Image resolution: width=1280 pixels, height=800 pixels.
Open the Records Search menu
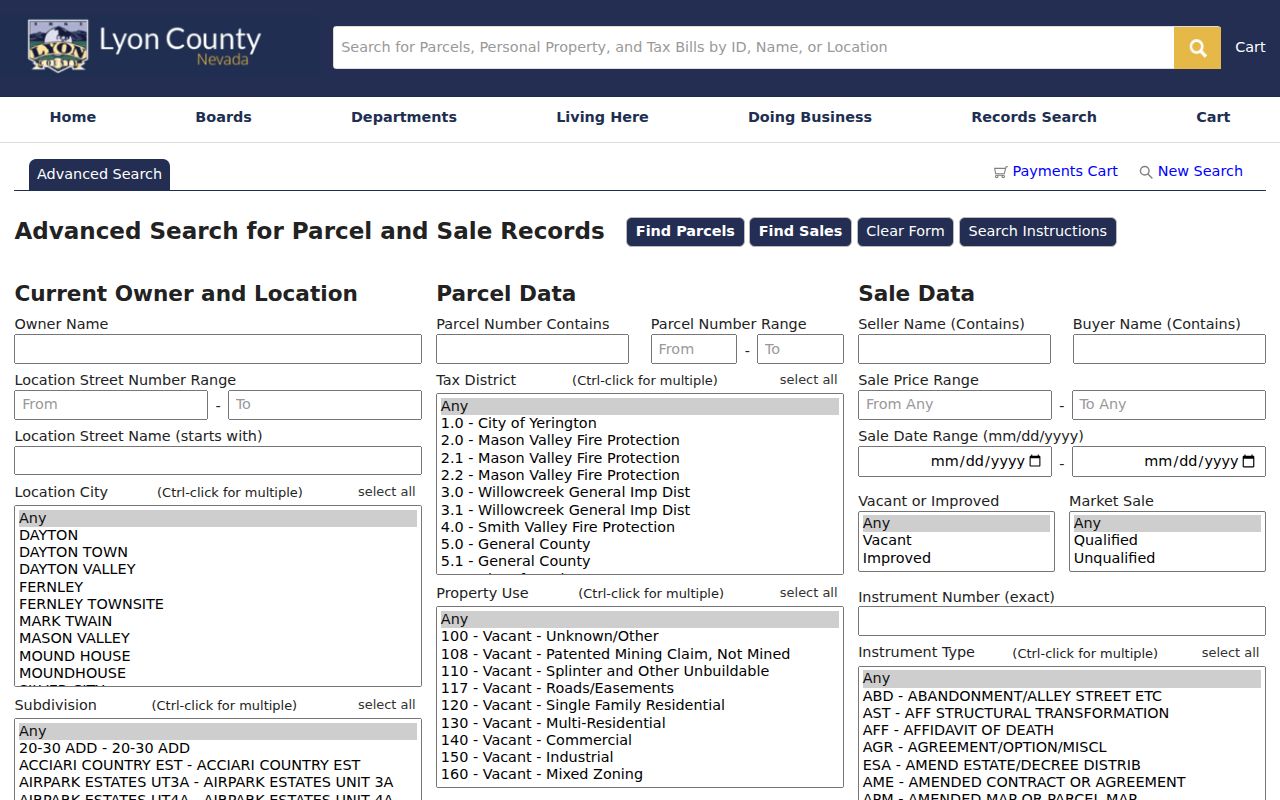pos(1034,117)
